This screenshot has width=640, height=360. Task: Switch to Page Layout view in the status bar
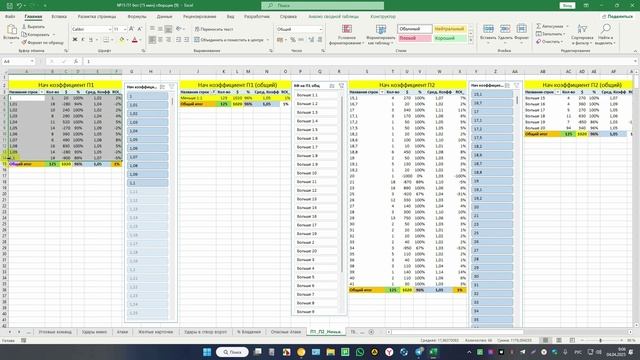(559, 340)
